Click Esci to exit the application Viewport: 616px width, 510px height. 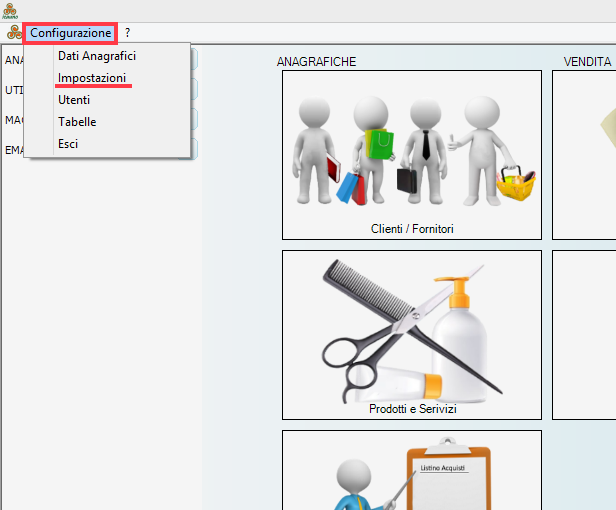click(x=68, y=144)
